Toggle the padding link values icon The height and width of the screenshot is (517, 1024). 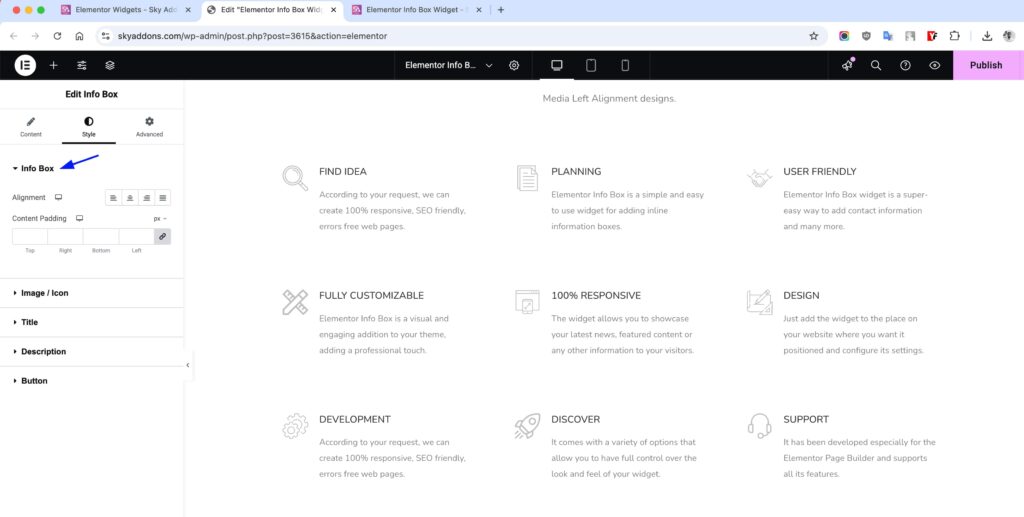coord(163,236)
